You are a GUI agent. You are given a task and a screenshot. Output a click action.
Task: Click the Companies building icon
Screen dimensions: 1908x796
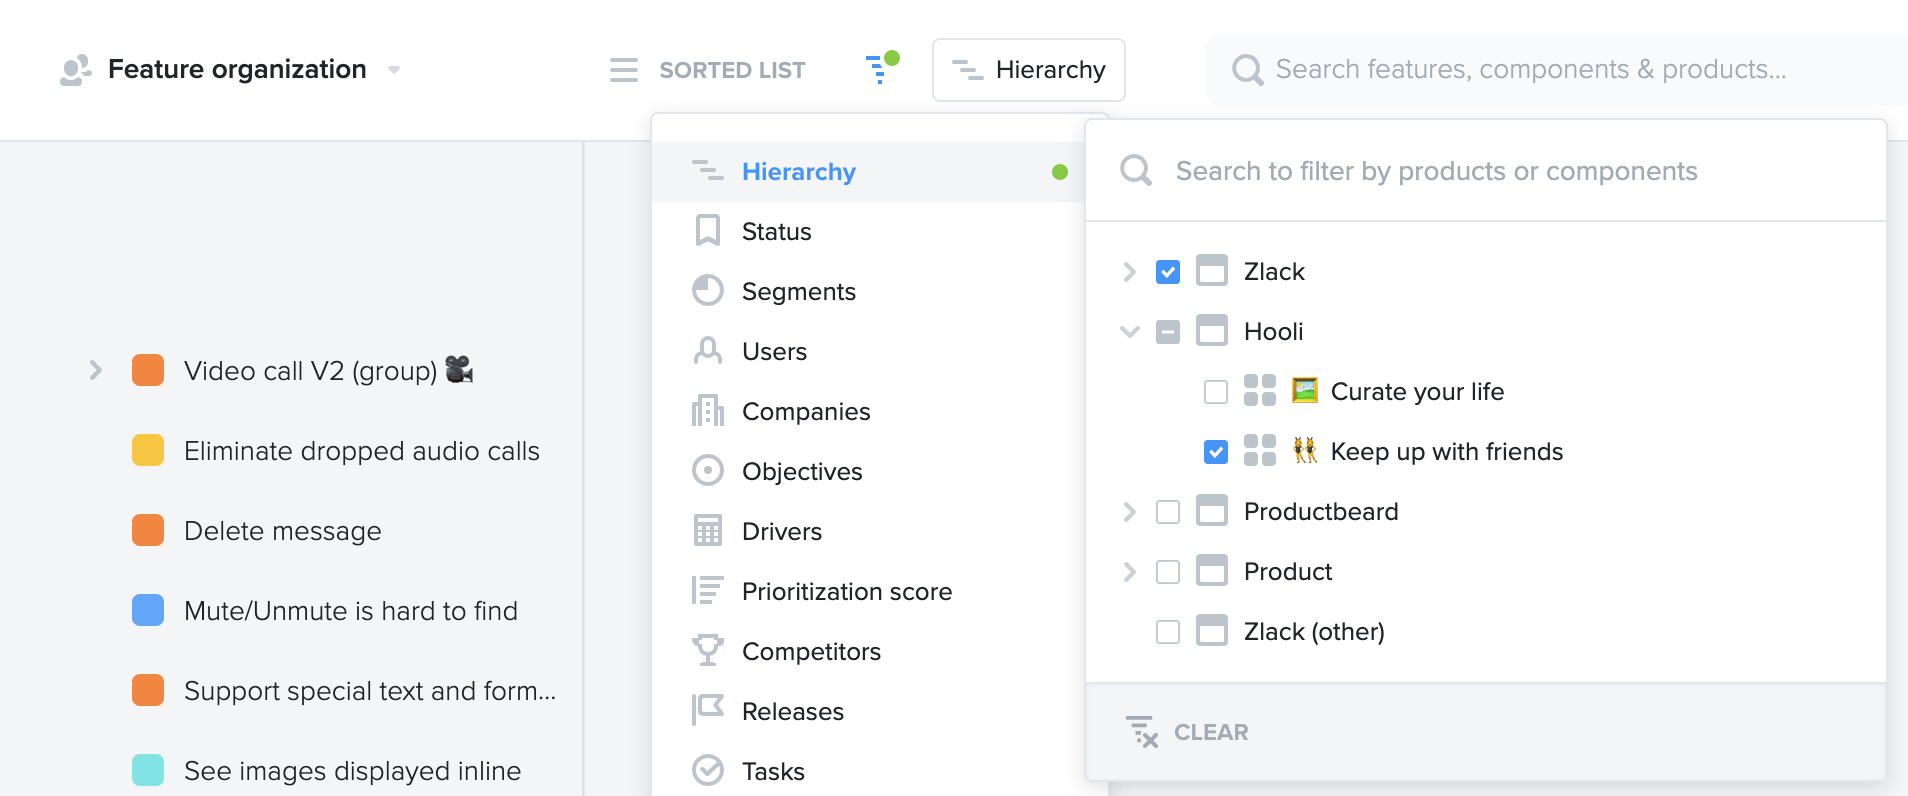tap(708, 411)
